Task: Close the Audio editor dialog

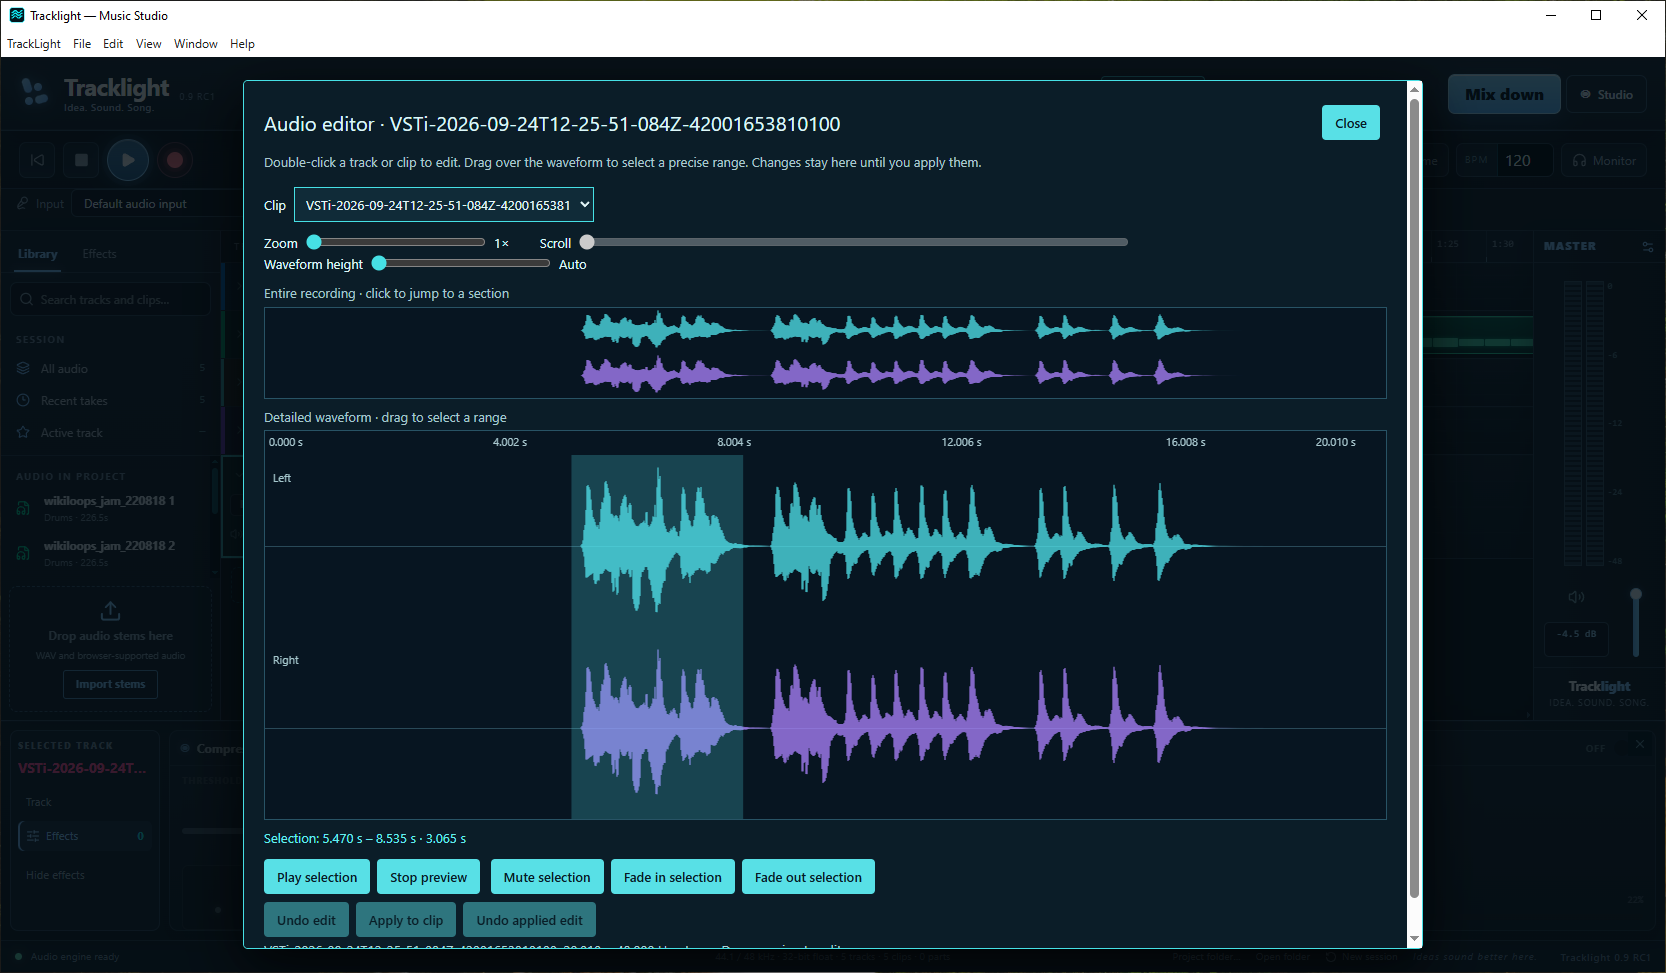Action: (1350, 123)
